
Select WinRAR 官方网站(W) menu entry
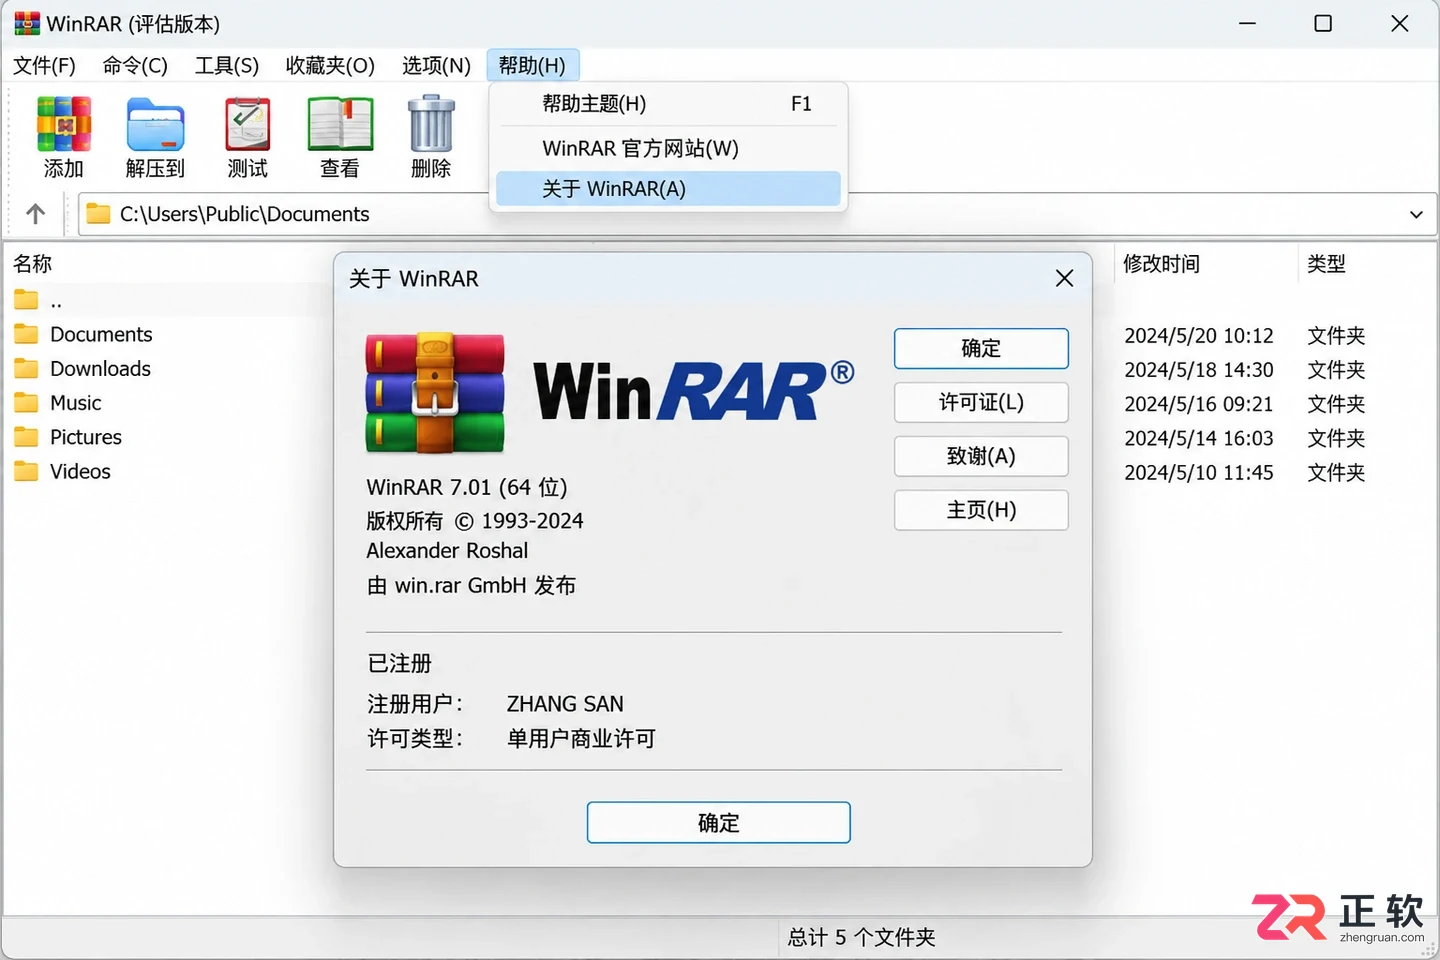(668, 149)
